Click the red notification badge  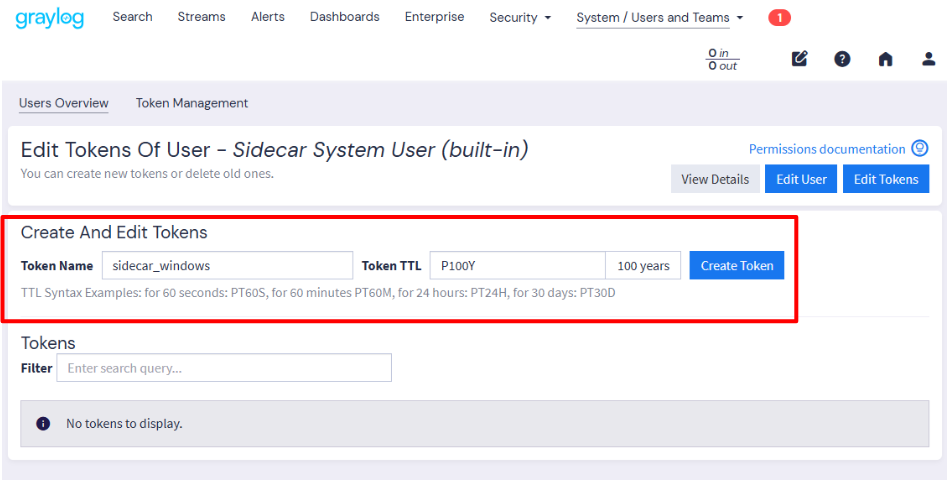[779, 18]
